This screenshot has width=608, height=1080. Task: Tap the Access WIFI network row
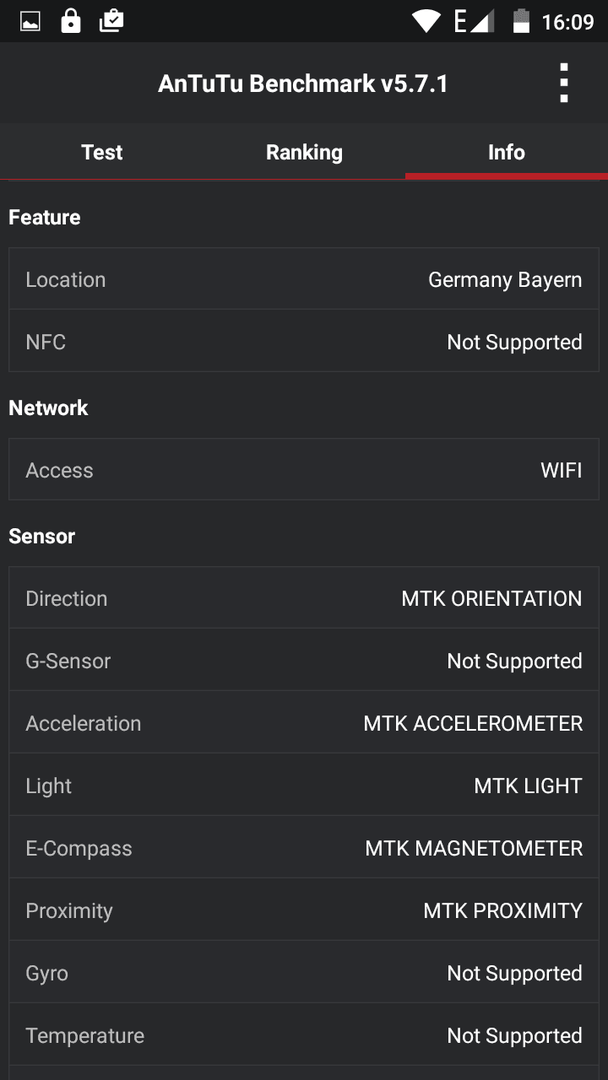pos(304,470)
